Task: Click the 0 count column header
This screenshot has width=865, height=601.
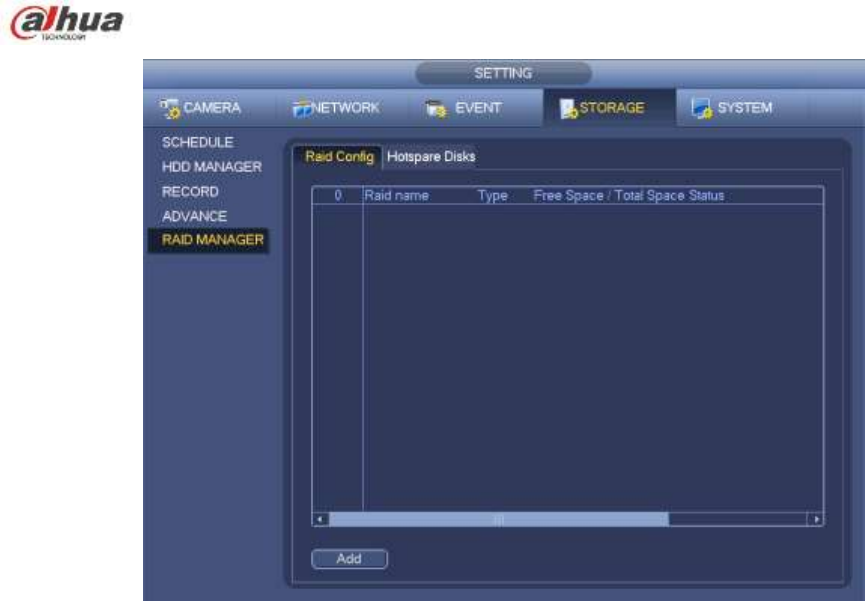Action: (x=338, y=195)
